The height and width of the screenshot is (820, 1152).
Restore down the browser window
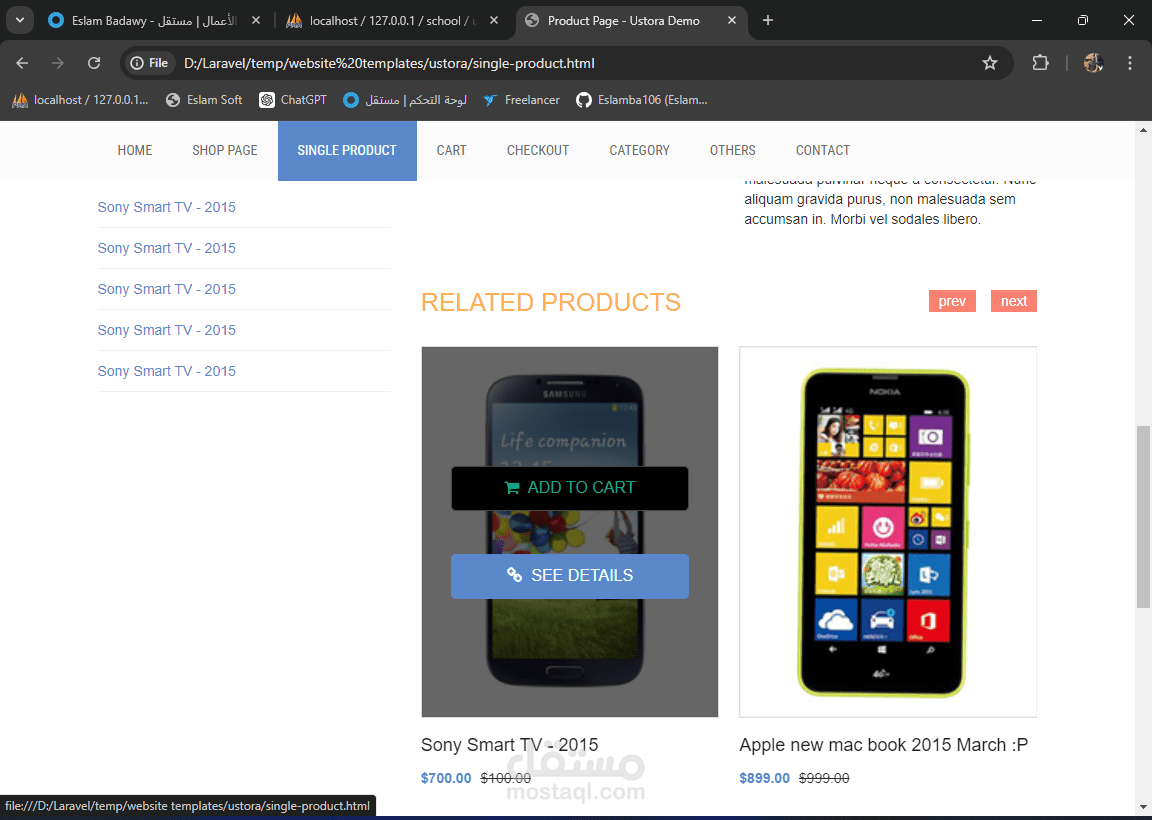coord(1083,21)
